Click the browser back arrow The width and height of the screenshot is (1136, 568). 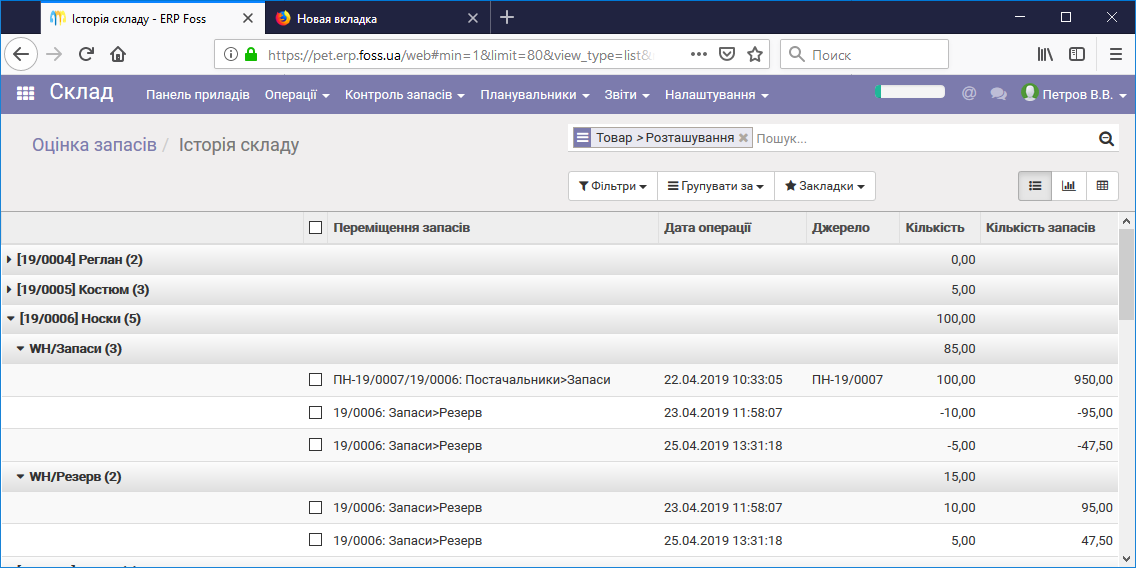pyautogui.click(x=21, y=54)
